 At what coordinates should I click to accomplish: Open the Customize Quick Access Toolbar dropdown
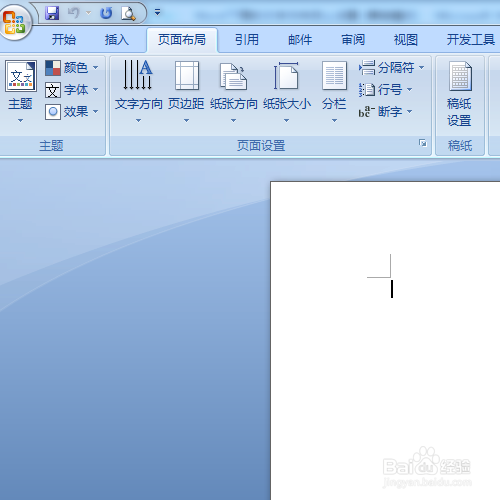(x=157, y=13)
